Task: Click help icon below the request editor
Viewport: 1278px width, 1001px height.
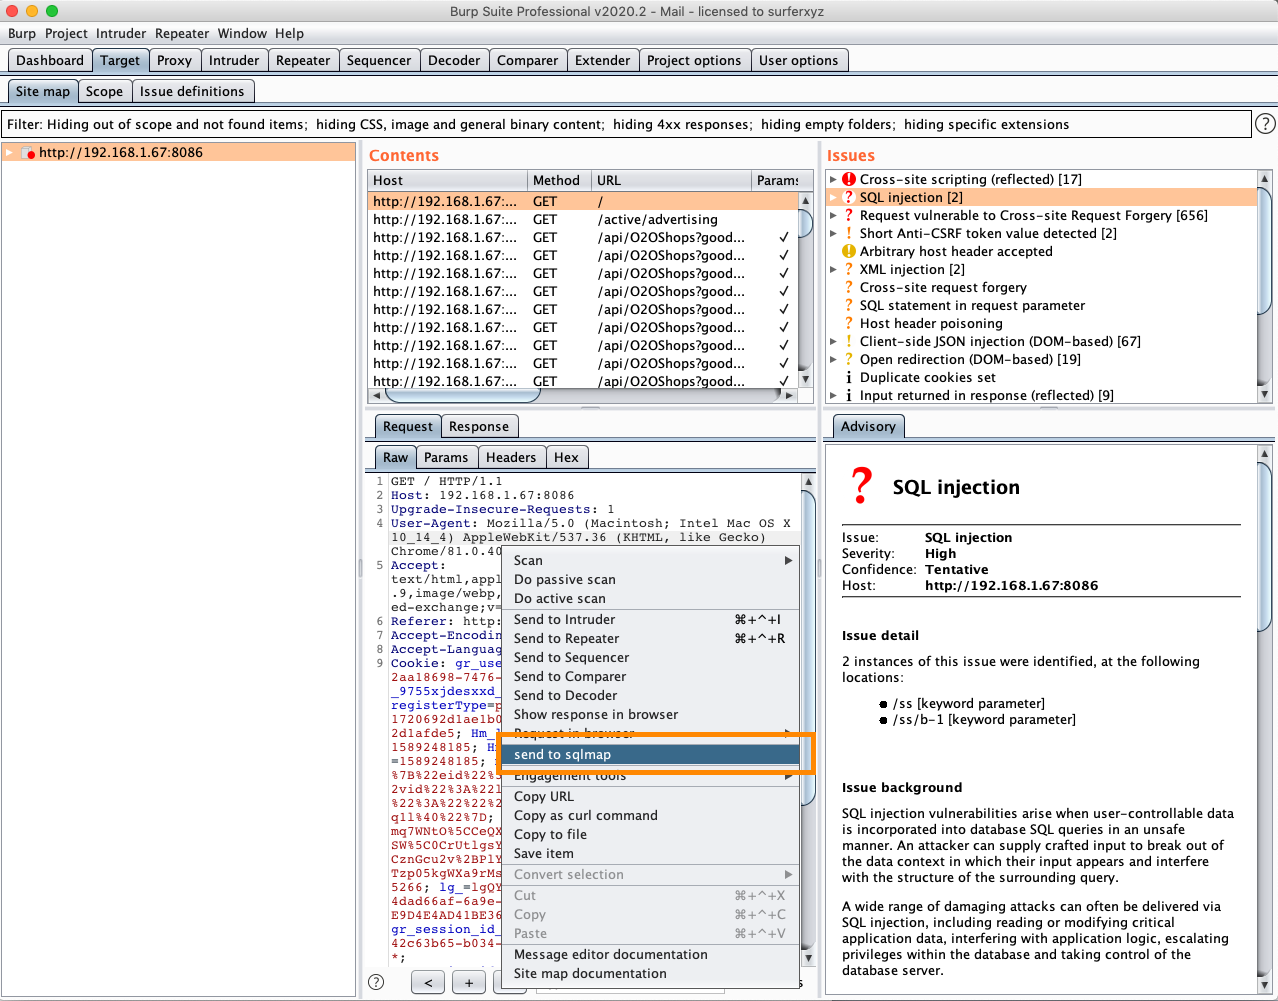Action: tap(376, 982)
